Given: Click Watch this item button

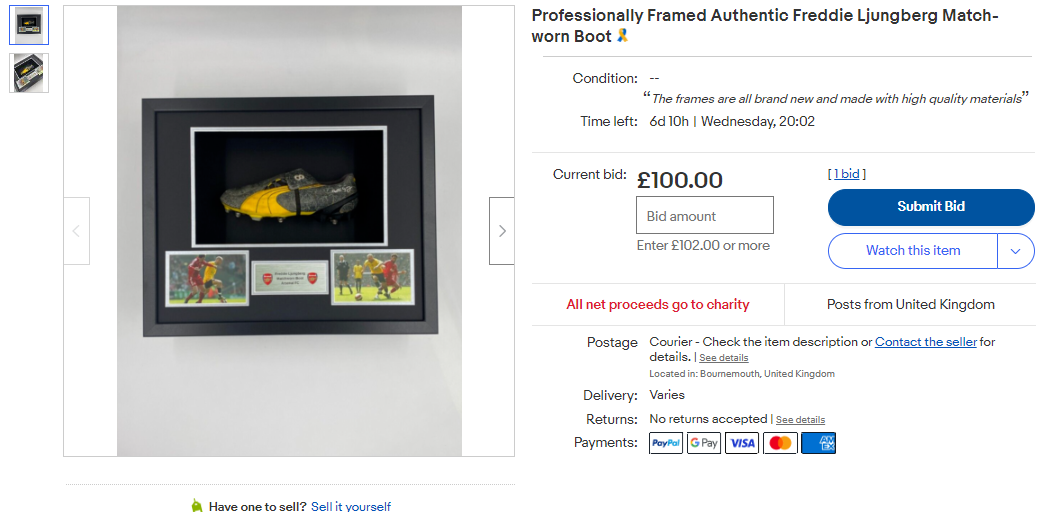Looking at the screenshot, I should coord(913,251).
